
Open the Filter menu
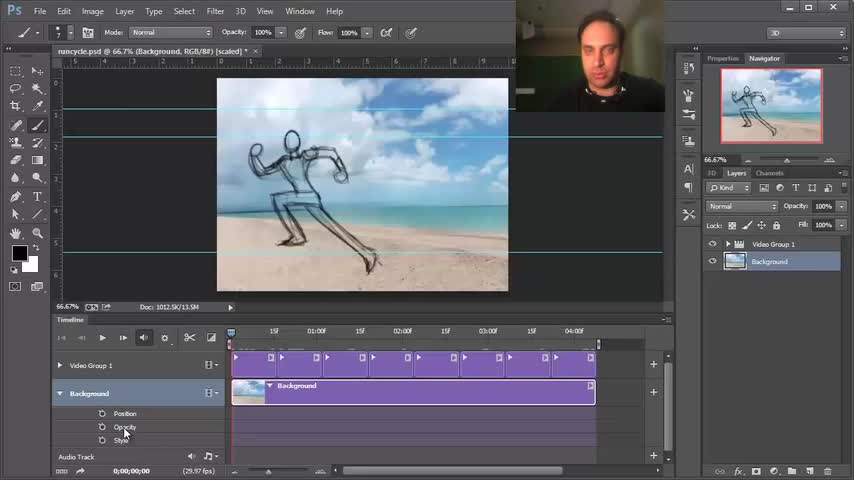pyautogui.click(x=215, y=11)
